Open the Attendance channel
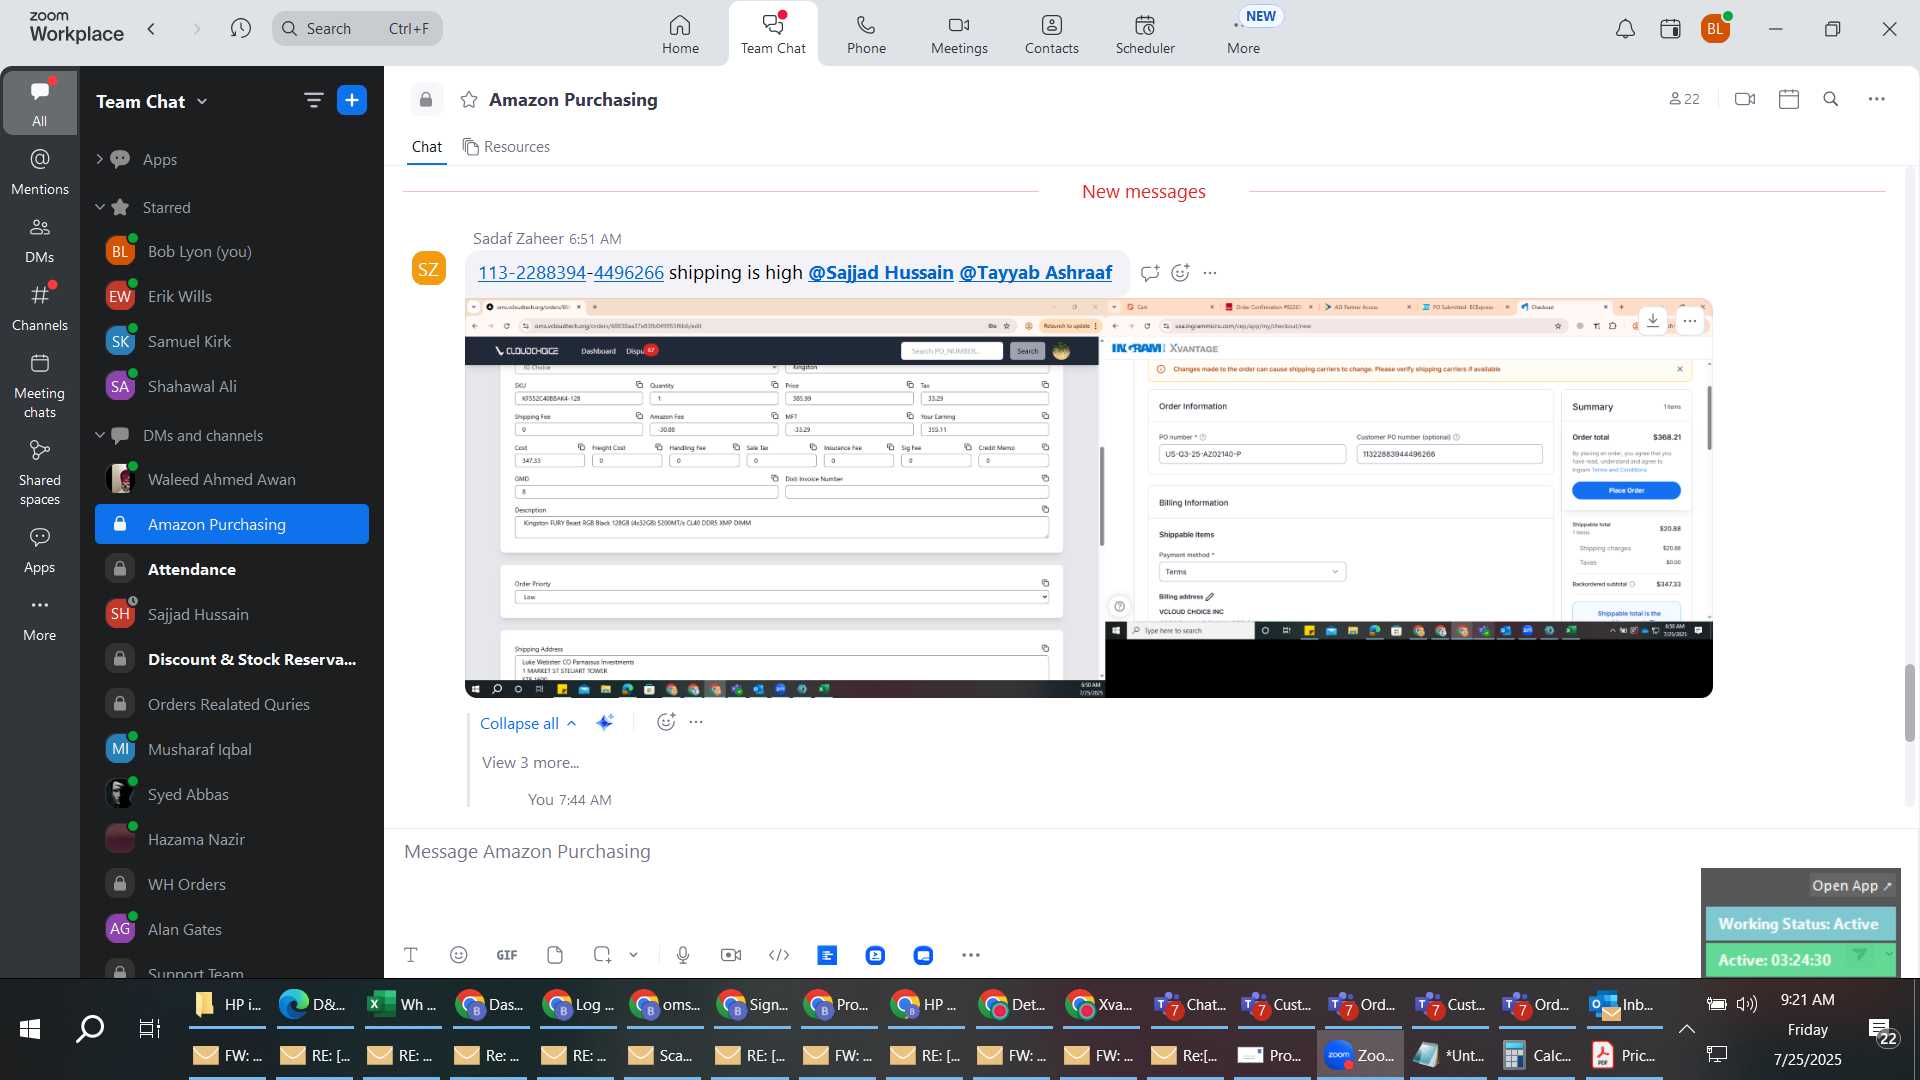Screen dimensions: 1920x1080 coord(232,569)
